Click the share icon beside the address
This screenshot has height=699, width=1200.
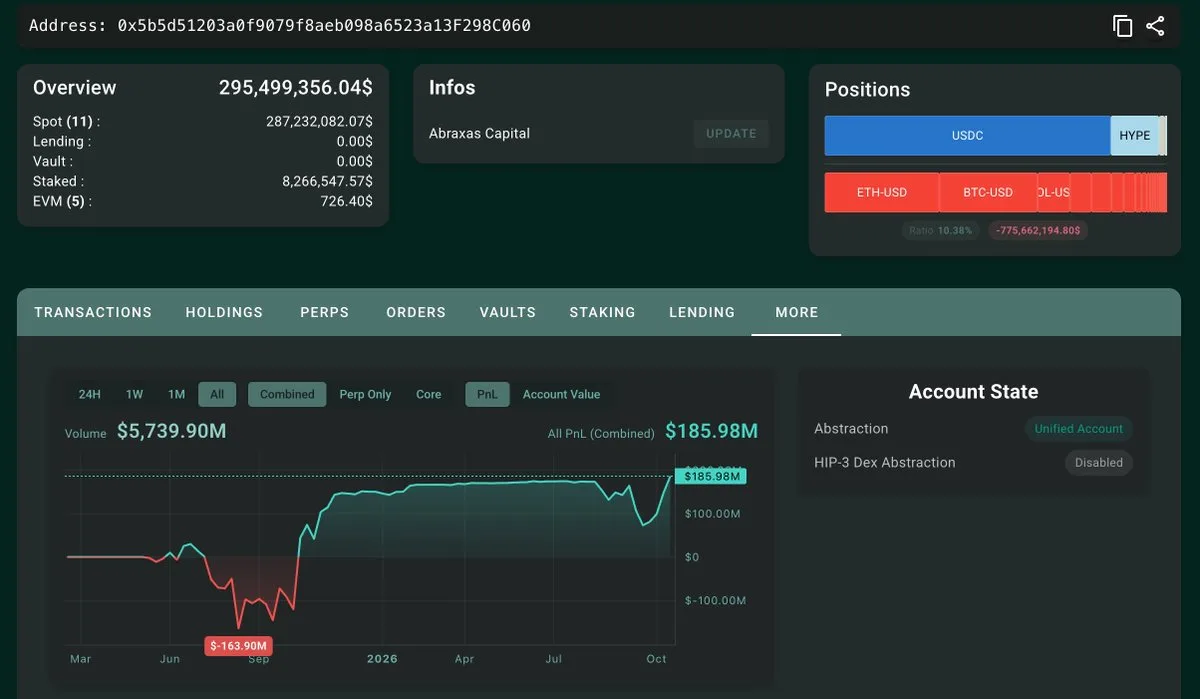coord(1155,26)
